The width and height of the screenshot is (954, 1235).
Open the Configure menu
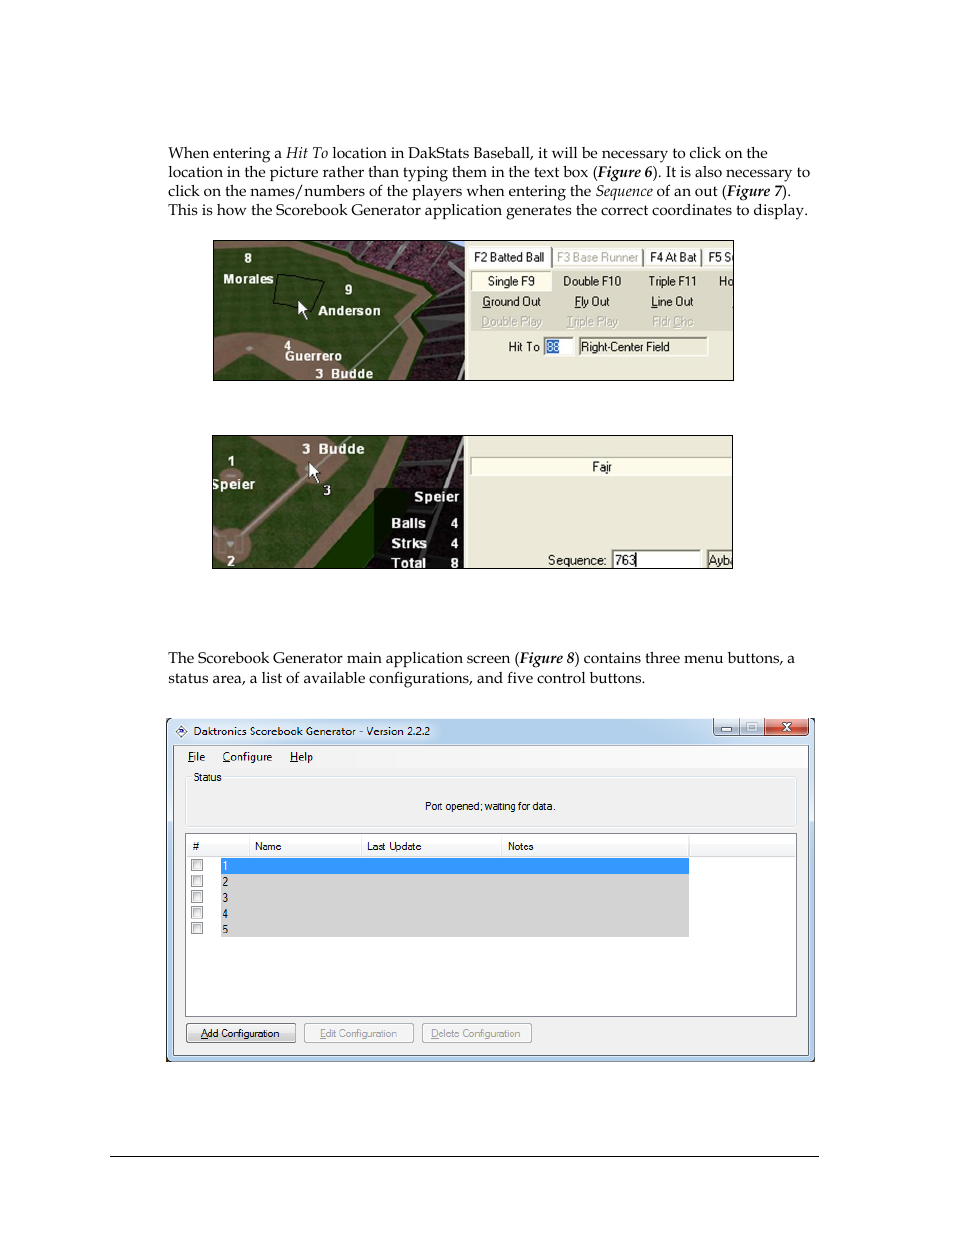pyautogui.click(x=247, y=757)
